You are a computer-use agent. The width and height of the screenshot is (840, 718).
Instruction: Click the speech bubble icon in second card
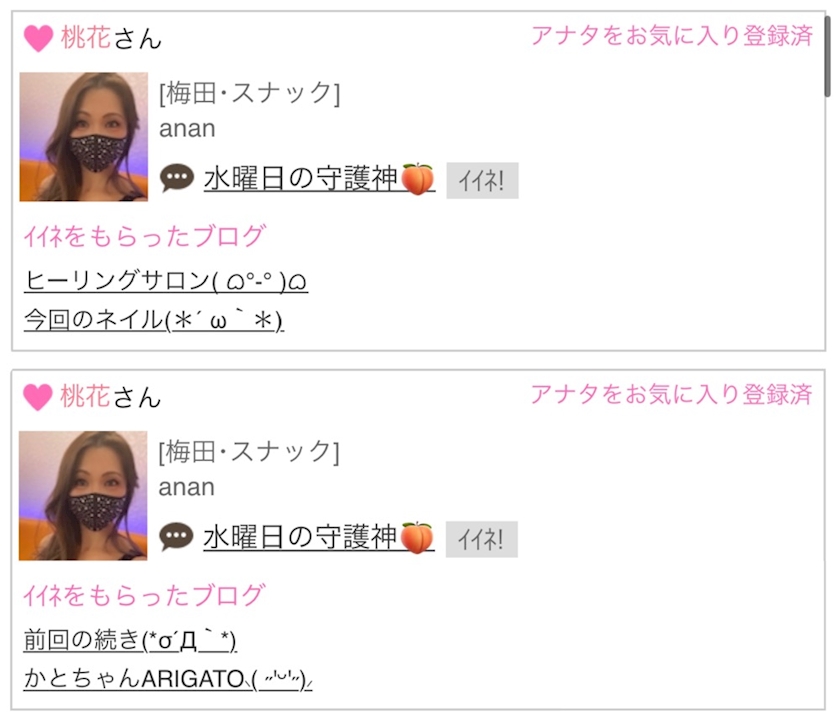click(x=176, y=536)
